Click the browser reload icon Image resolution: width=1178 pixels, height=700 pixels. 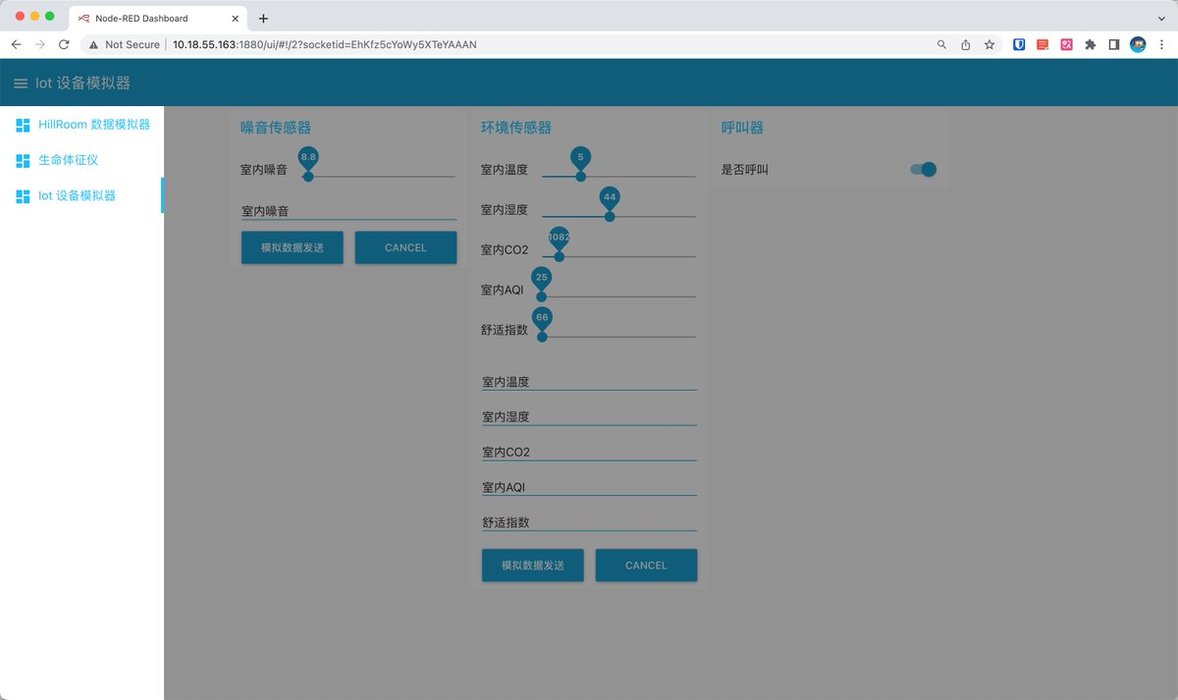coord(64,45)
